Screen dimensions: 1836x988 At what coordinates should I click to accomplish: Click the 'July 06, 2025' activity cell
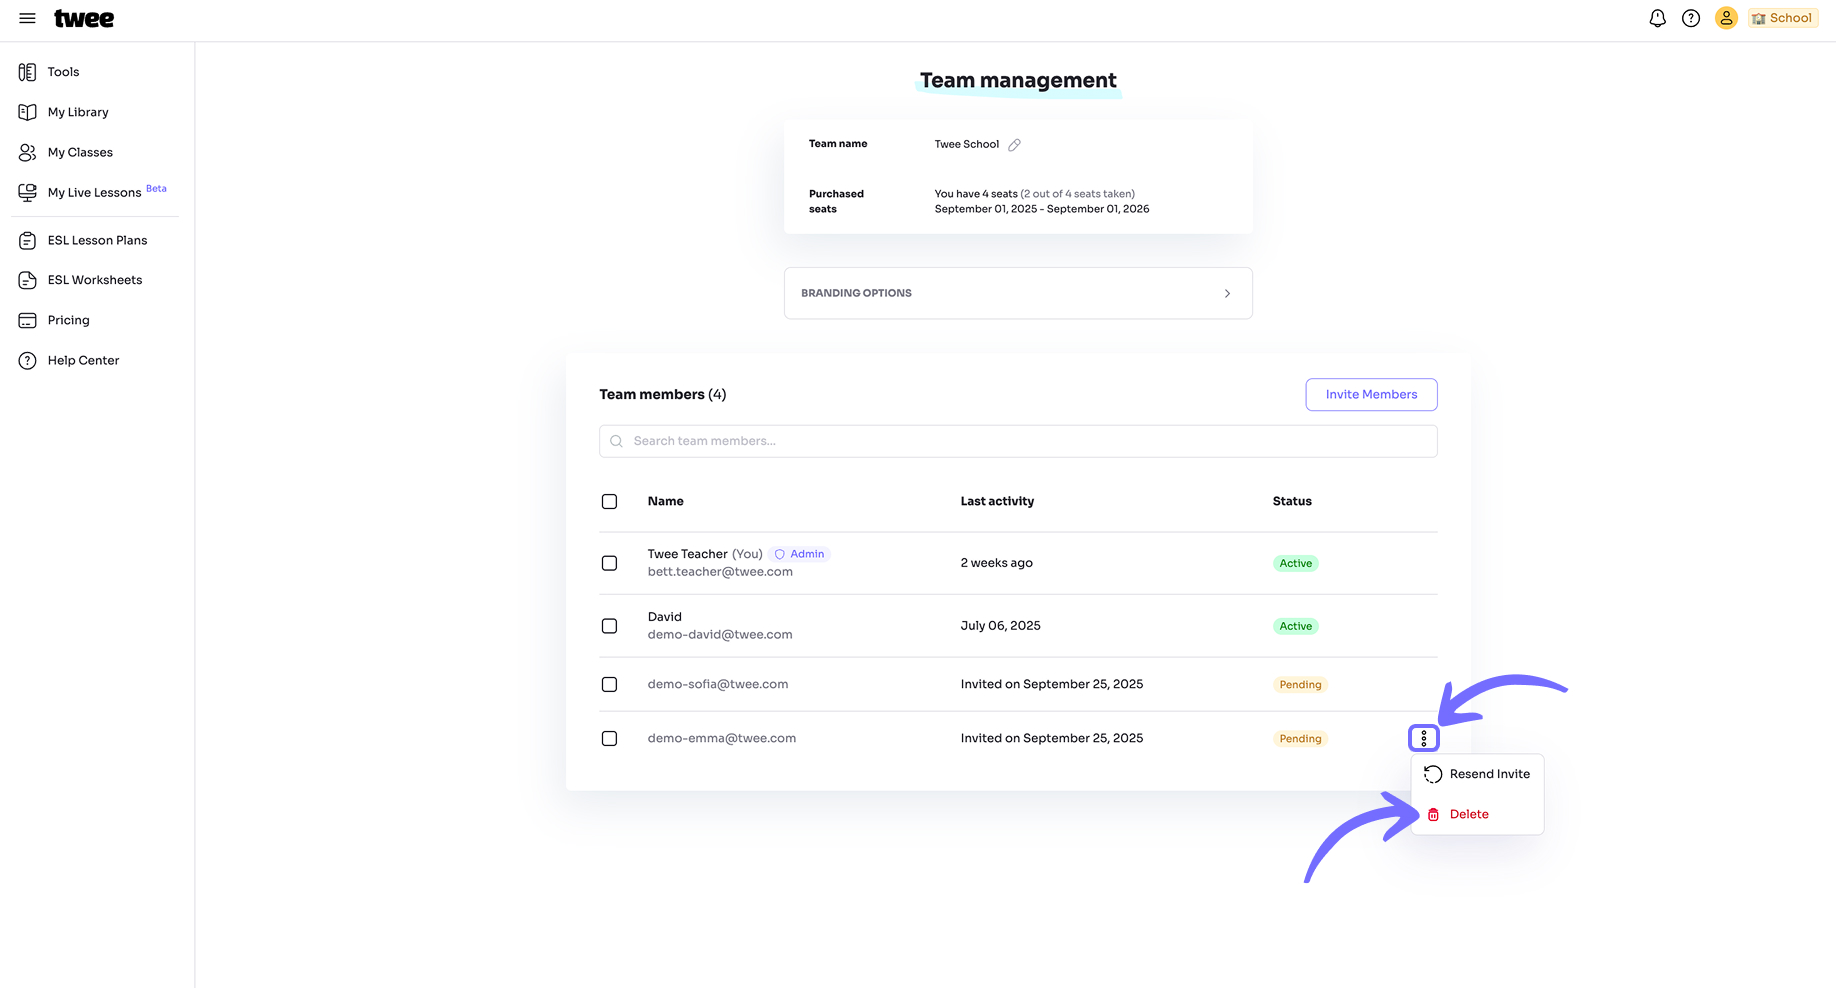click(1000, 626)
